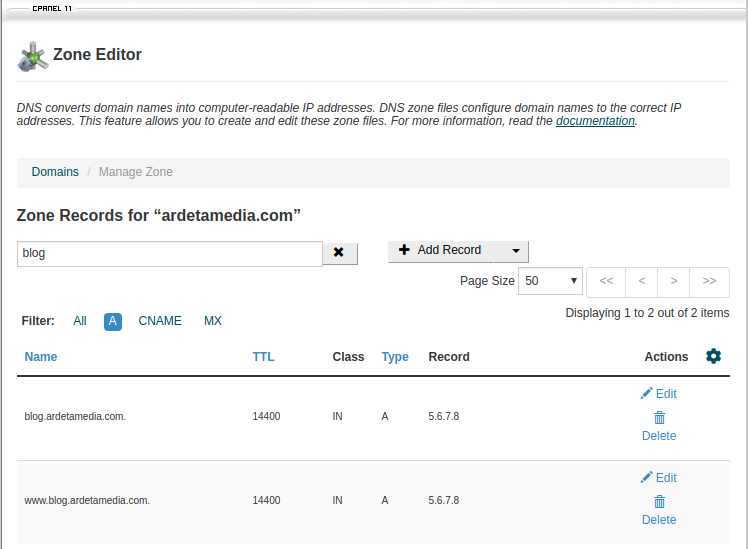The height and width of the screenshot is (549, 748).
Task: Click 5.6.7.8 record of blog.ardetamedia.com.
Action: tap(444, 416)
